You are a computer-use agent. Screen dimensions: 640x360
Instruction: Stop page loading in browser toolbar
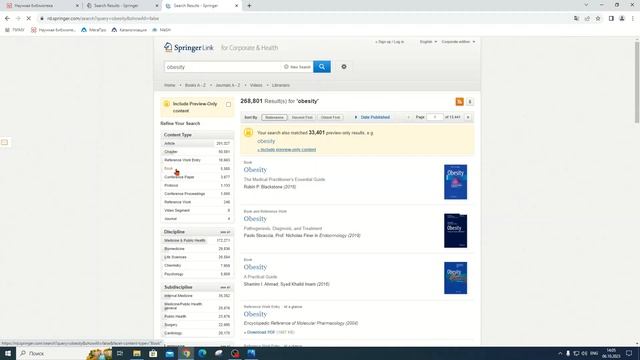click(x=29, y=18)
